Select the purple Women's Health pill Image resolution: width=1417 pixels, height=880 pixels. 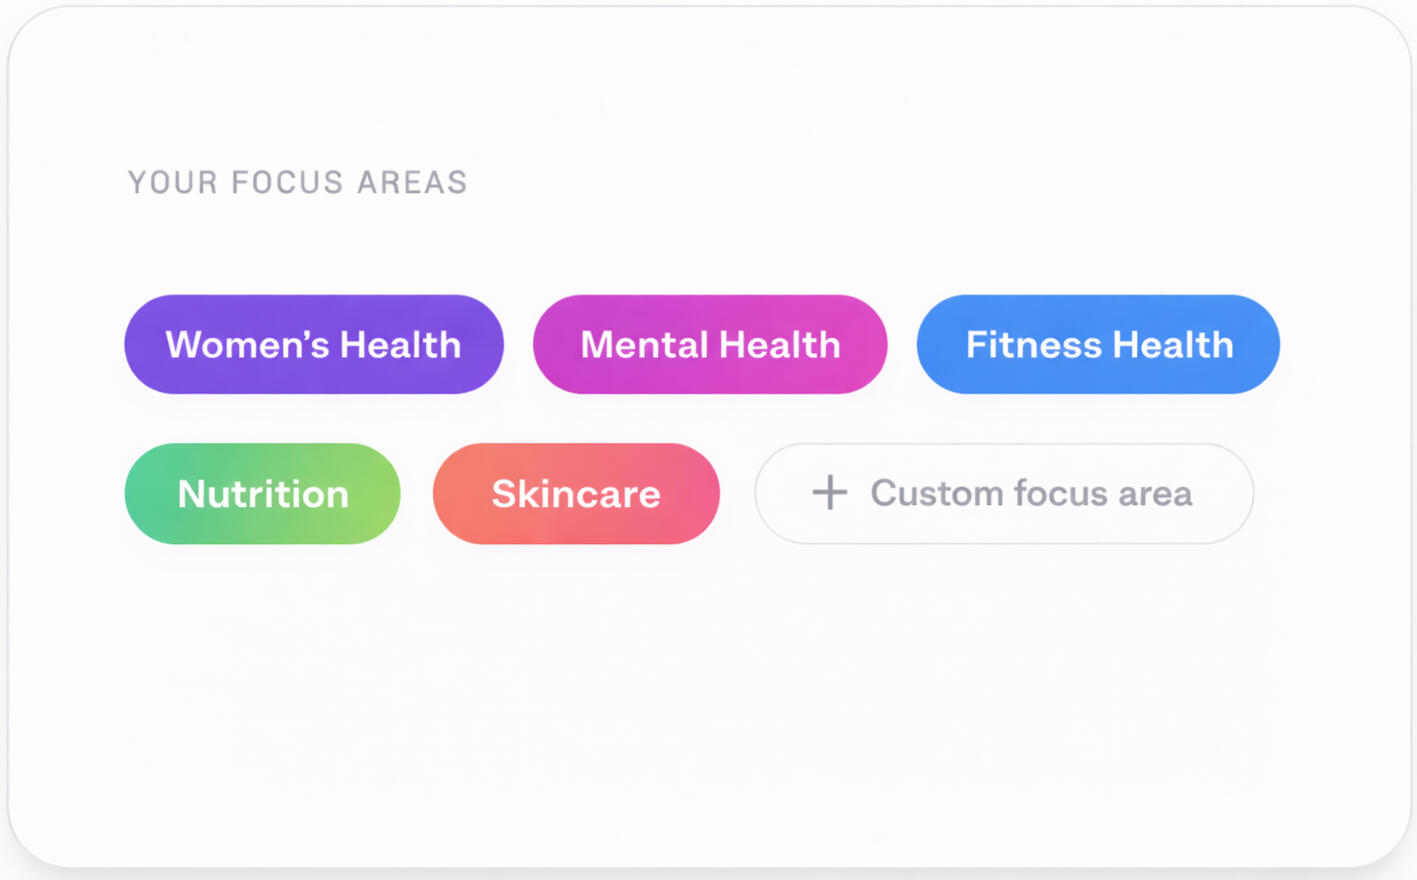point(313,344)
